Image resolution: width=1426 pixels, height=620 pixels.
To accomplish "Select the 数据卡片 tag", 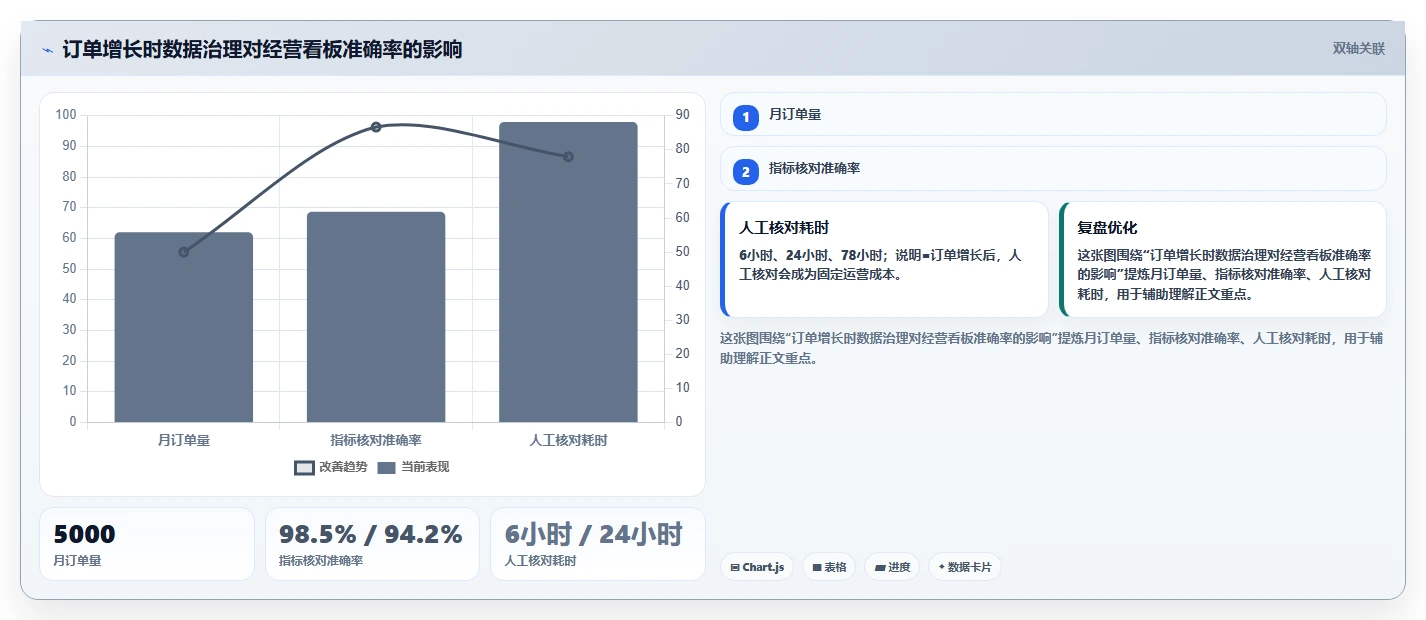I will [x=965, y=567].
